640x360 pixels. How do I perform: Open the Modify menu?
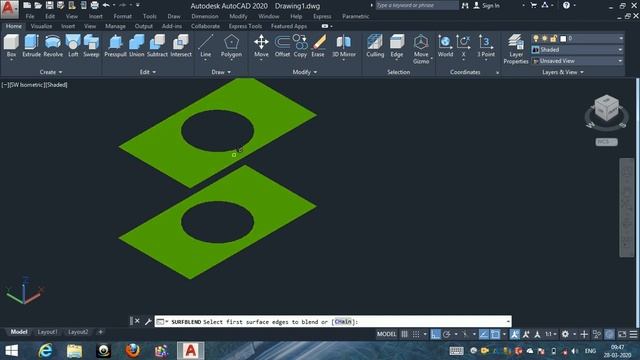click(238, 16)
